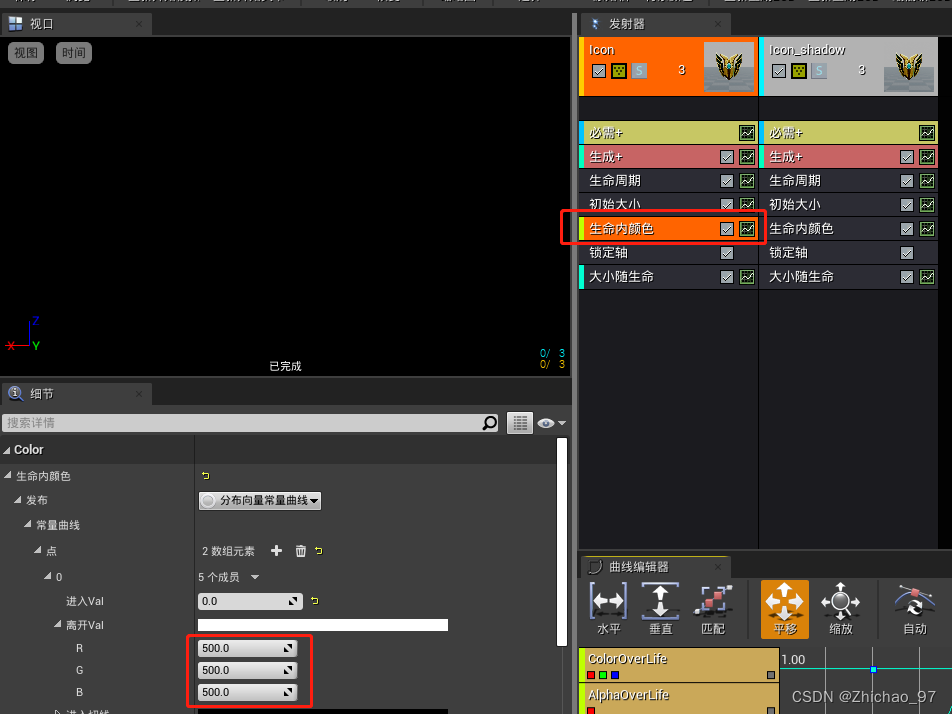
Task: Toggle rendering mode icon on Icon emitter
Action: pos(619,71)
